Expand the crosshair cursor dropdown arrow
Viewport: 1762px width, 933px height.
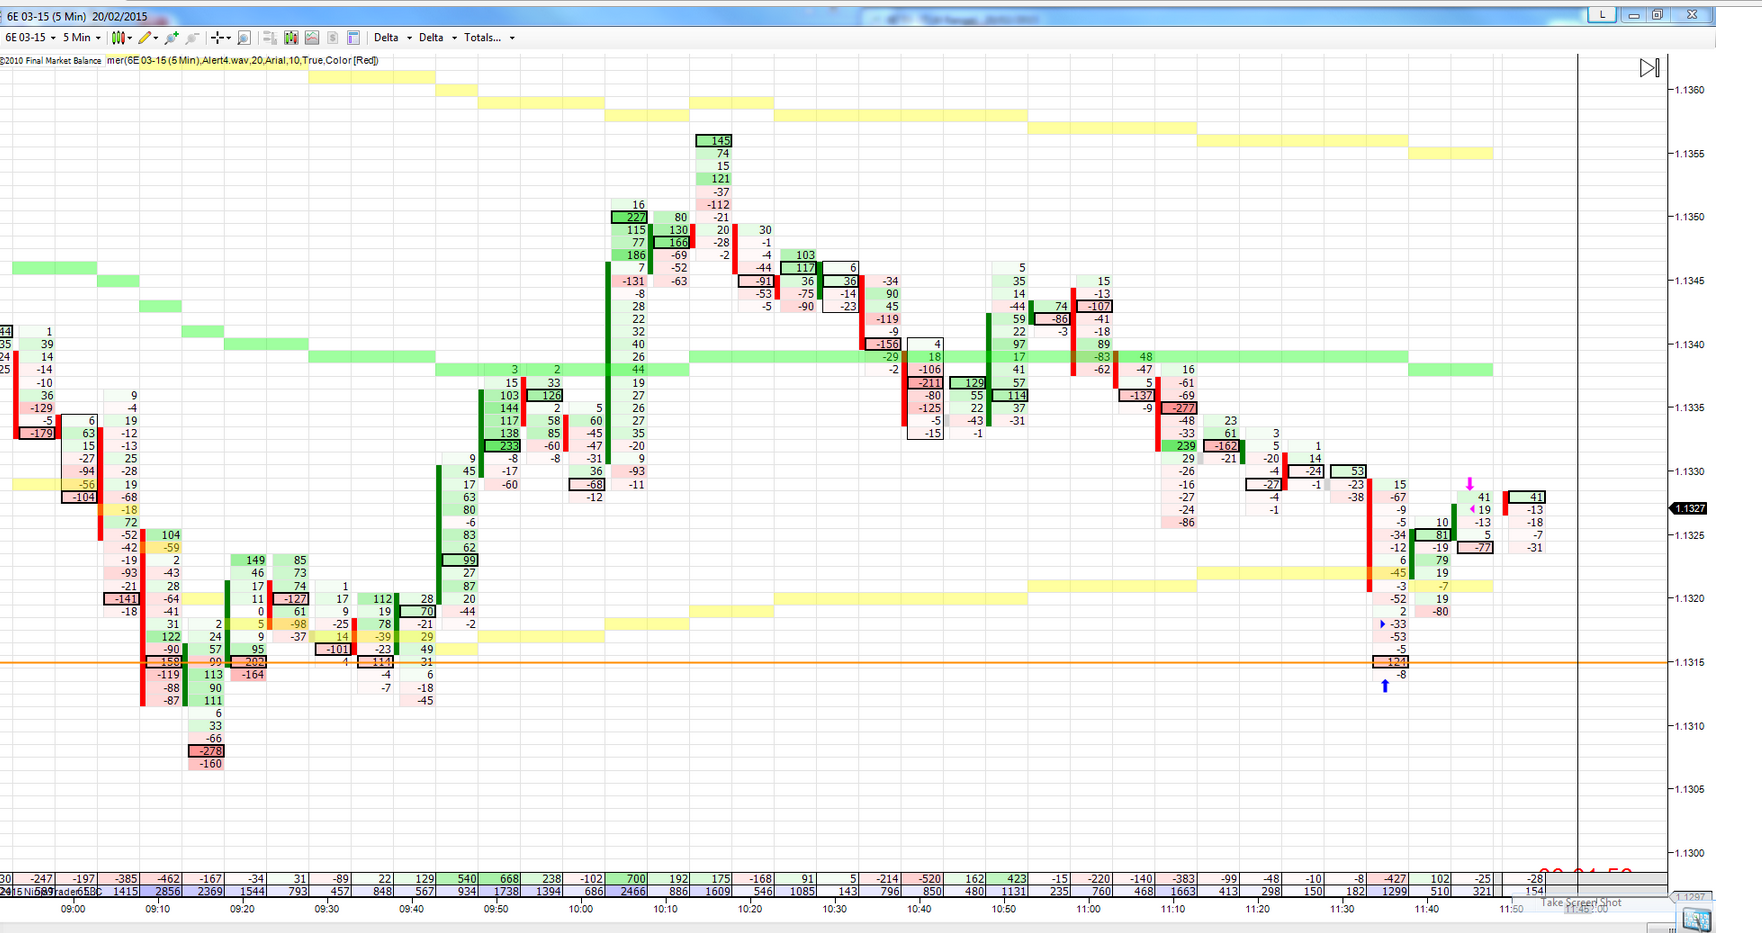coord(228,38)
